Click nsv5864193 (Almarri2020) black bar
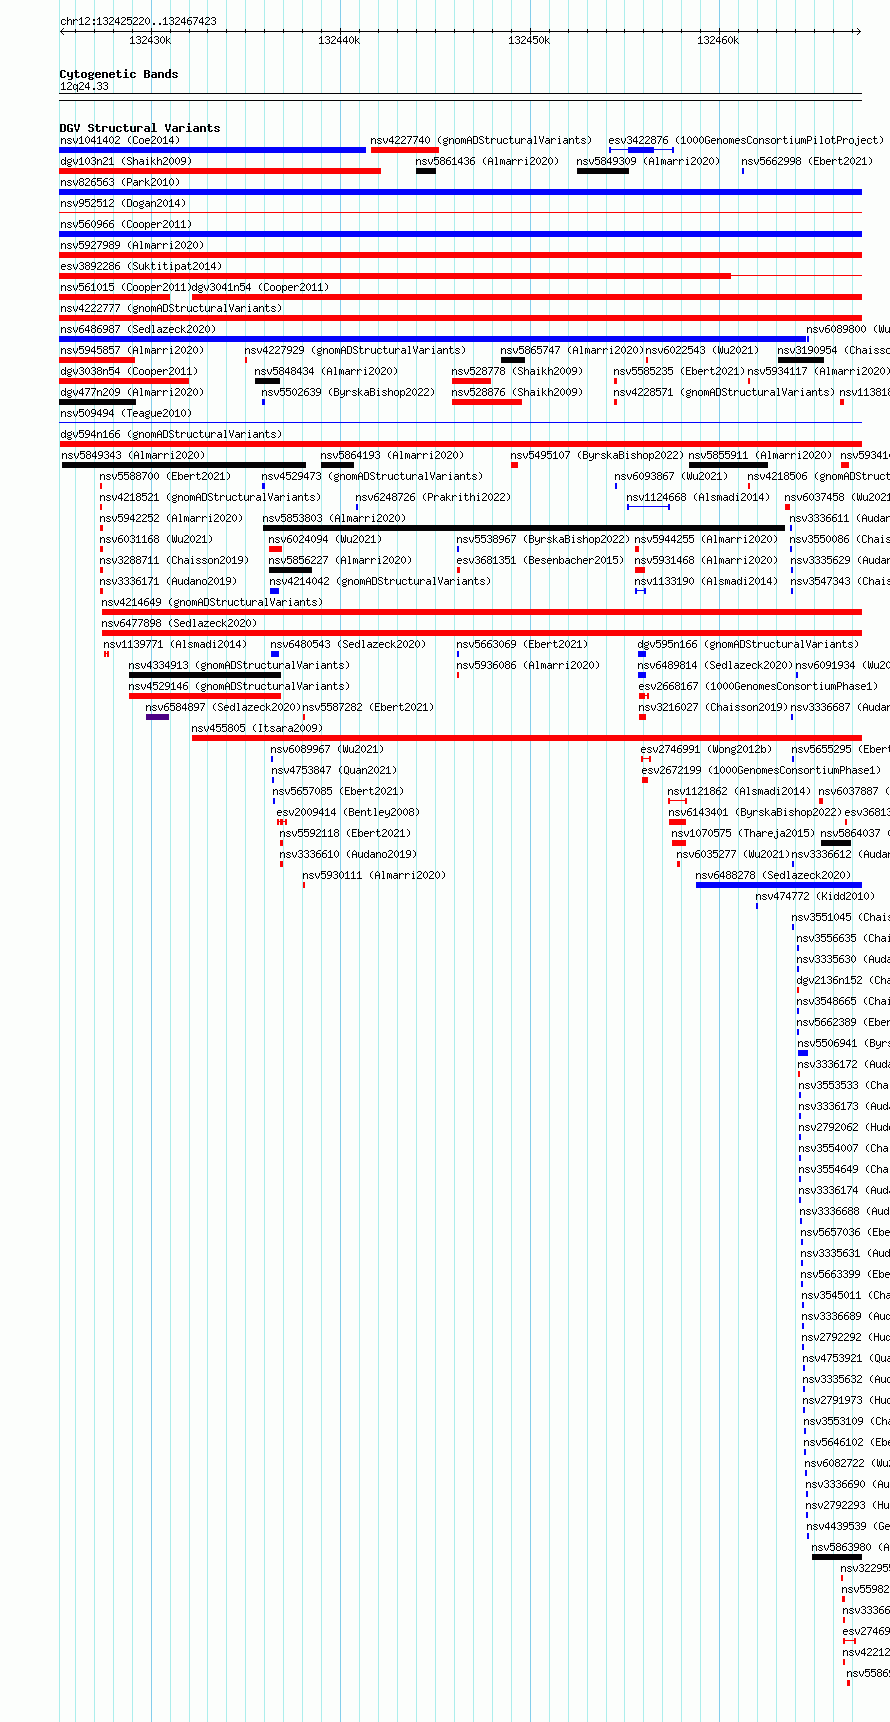The image size is (890, 1722). [337, 465]
